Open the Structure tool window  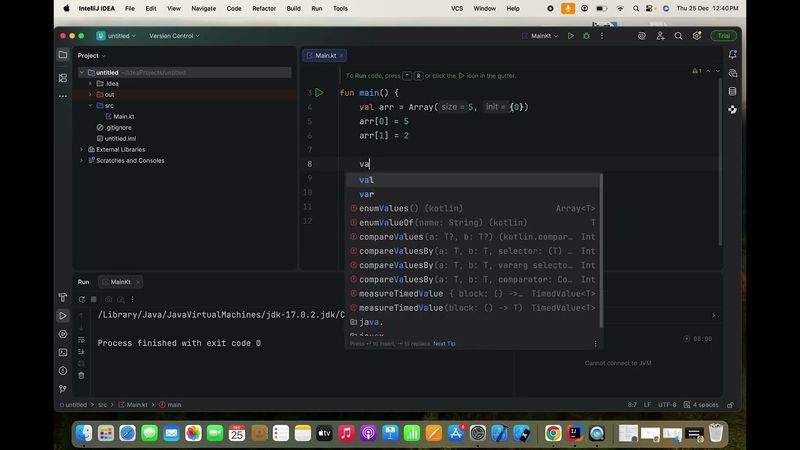coord(63,76)
